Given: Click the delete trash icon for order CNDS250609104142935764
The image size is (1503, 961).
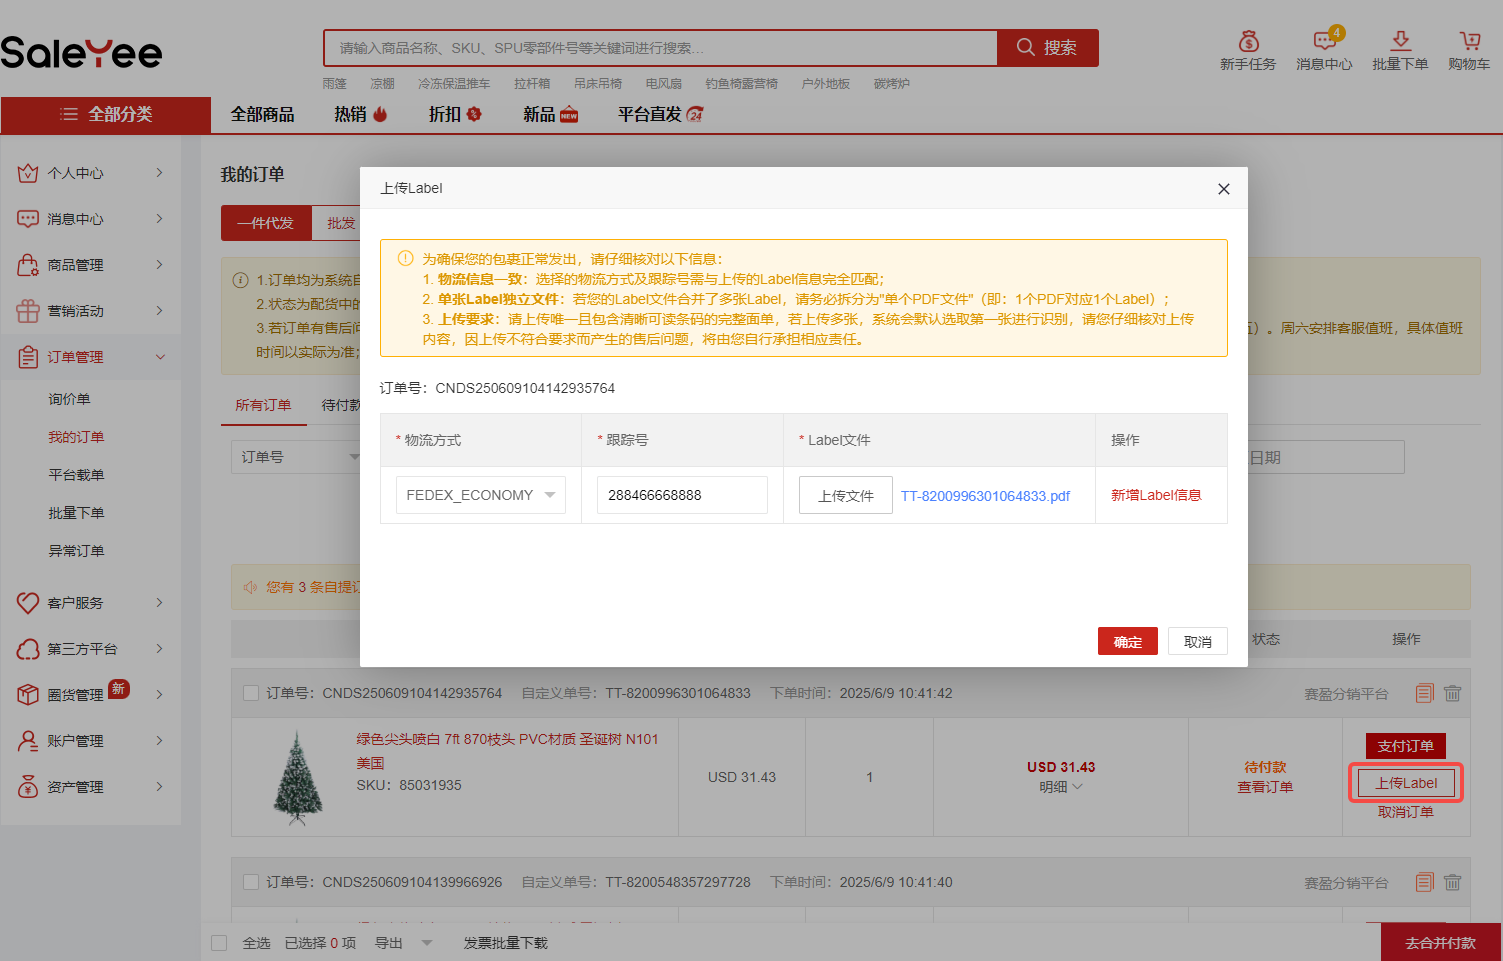Looking at the screenshot, I should pyautogui.click(x=1452, y=693).
